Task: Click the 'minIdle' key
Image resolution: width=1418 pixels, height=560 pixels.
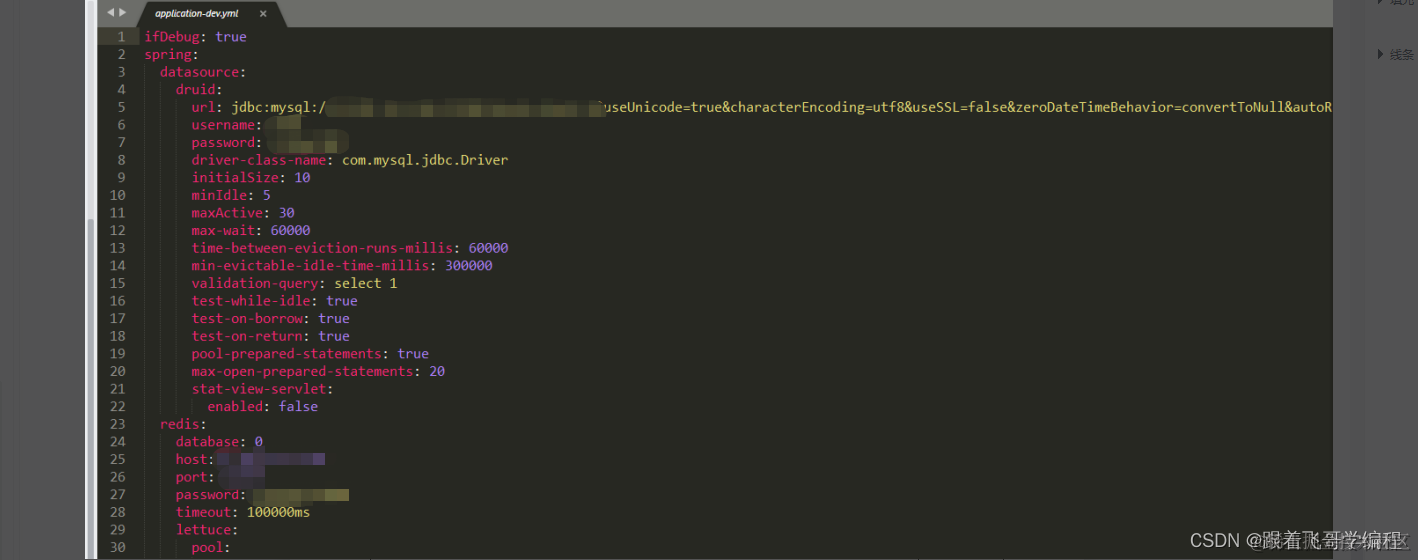Action: (x=220, y=195)
